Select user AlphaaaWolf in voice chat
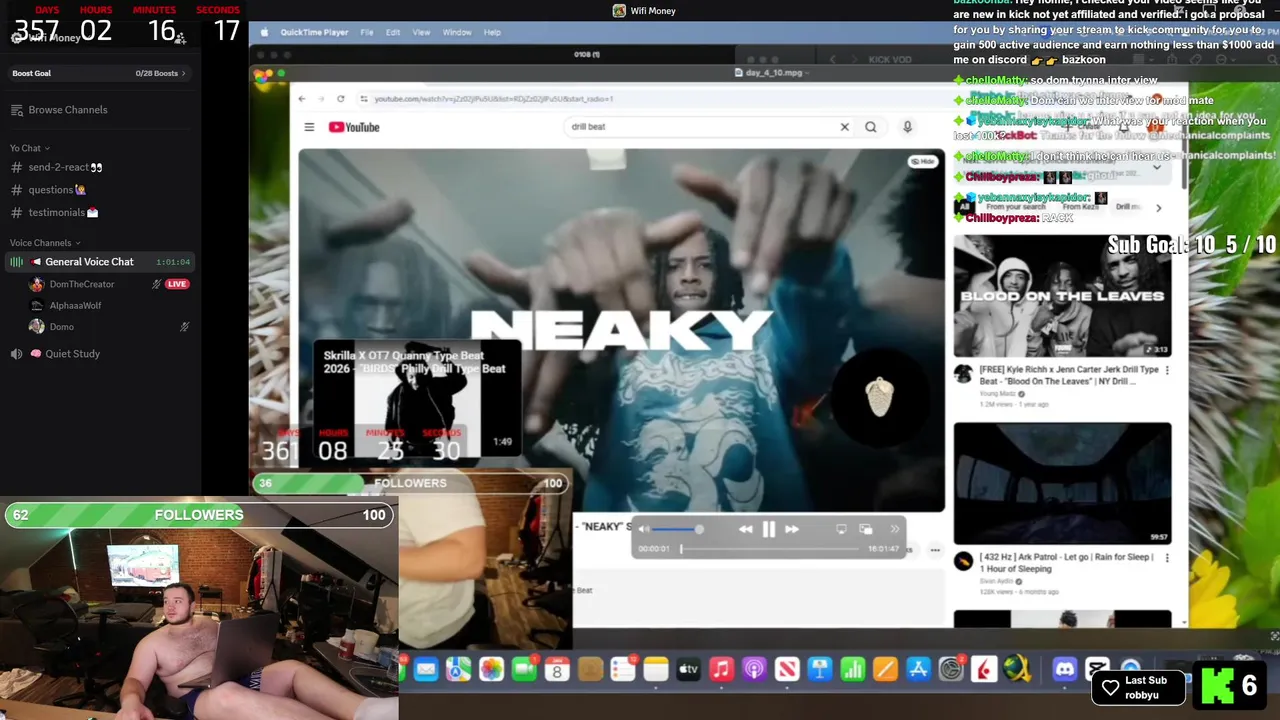The width and height of the screenshot is (1280, 720). click(x=75, y=306)
